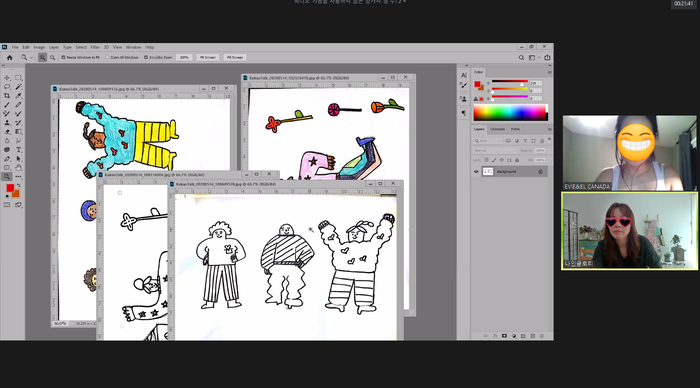Select the Horizontal Type tool
This screenshot has height=388, width=700.
tap(18, 150)
